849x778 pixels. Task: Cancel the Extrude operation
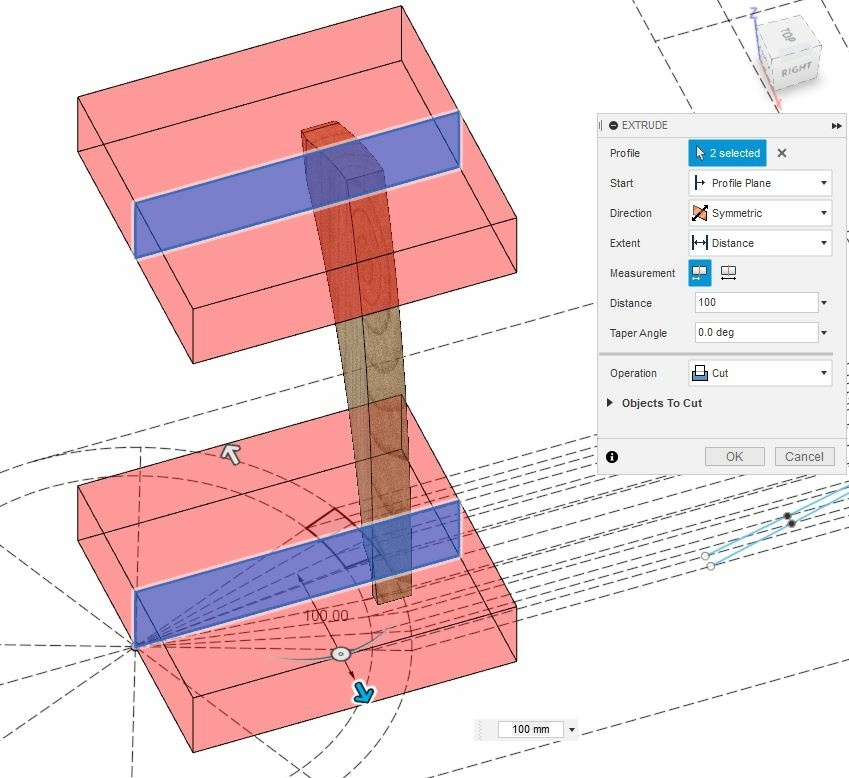click(804, 456)
